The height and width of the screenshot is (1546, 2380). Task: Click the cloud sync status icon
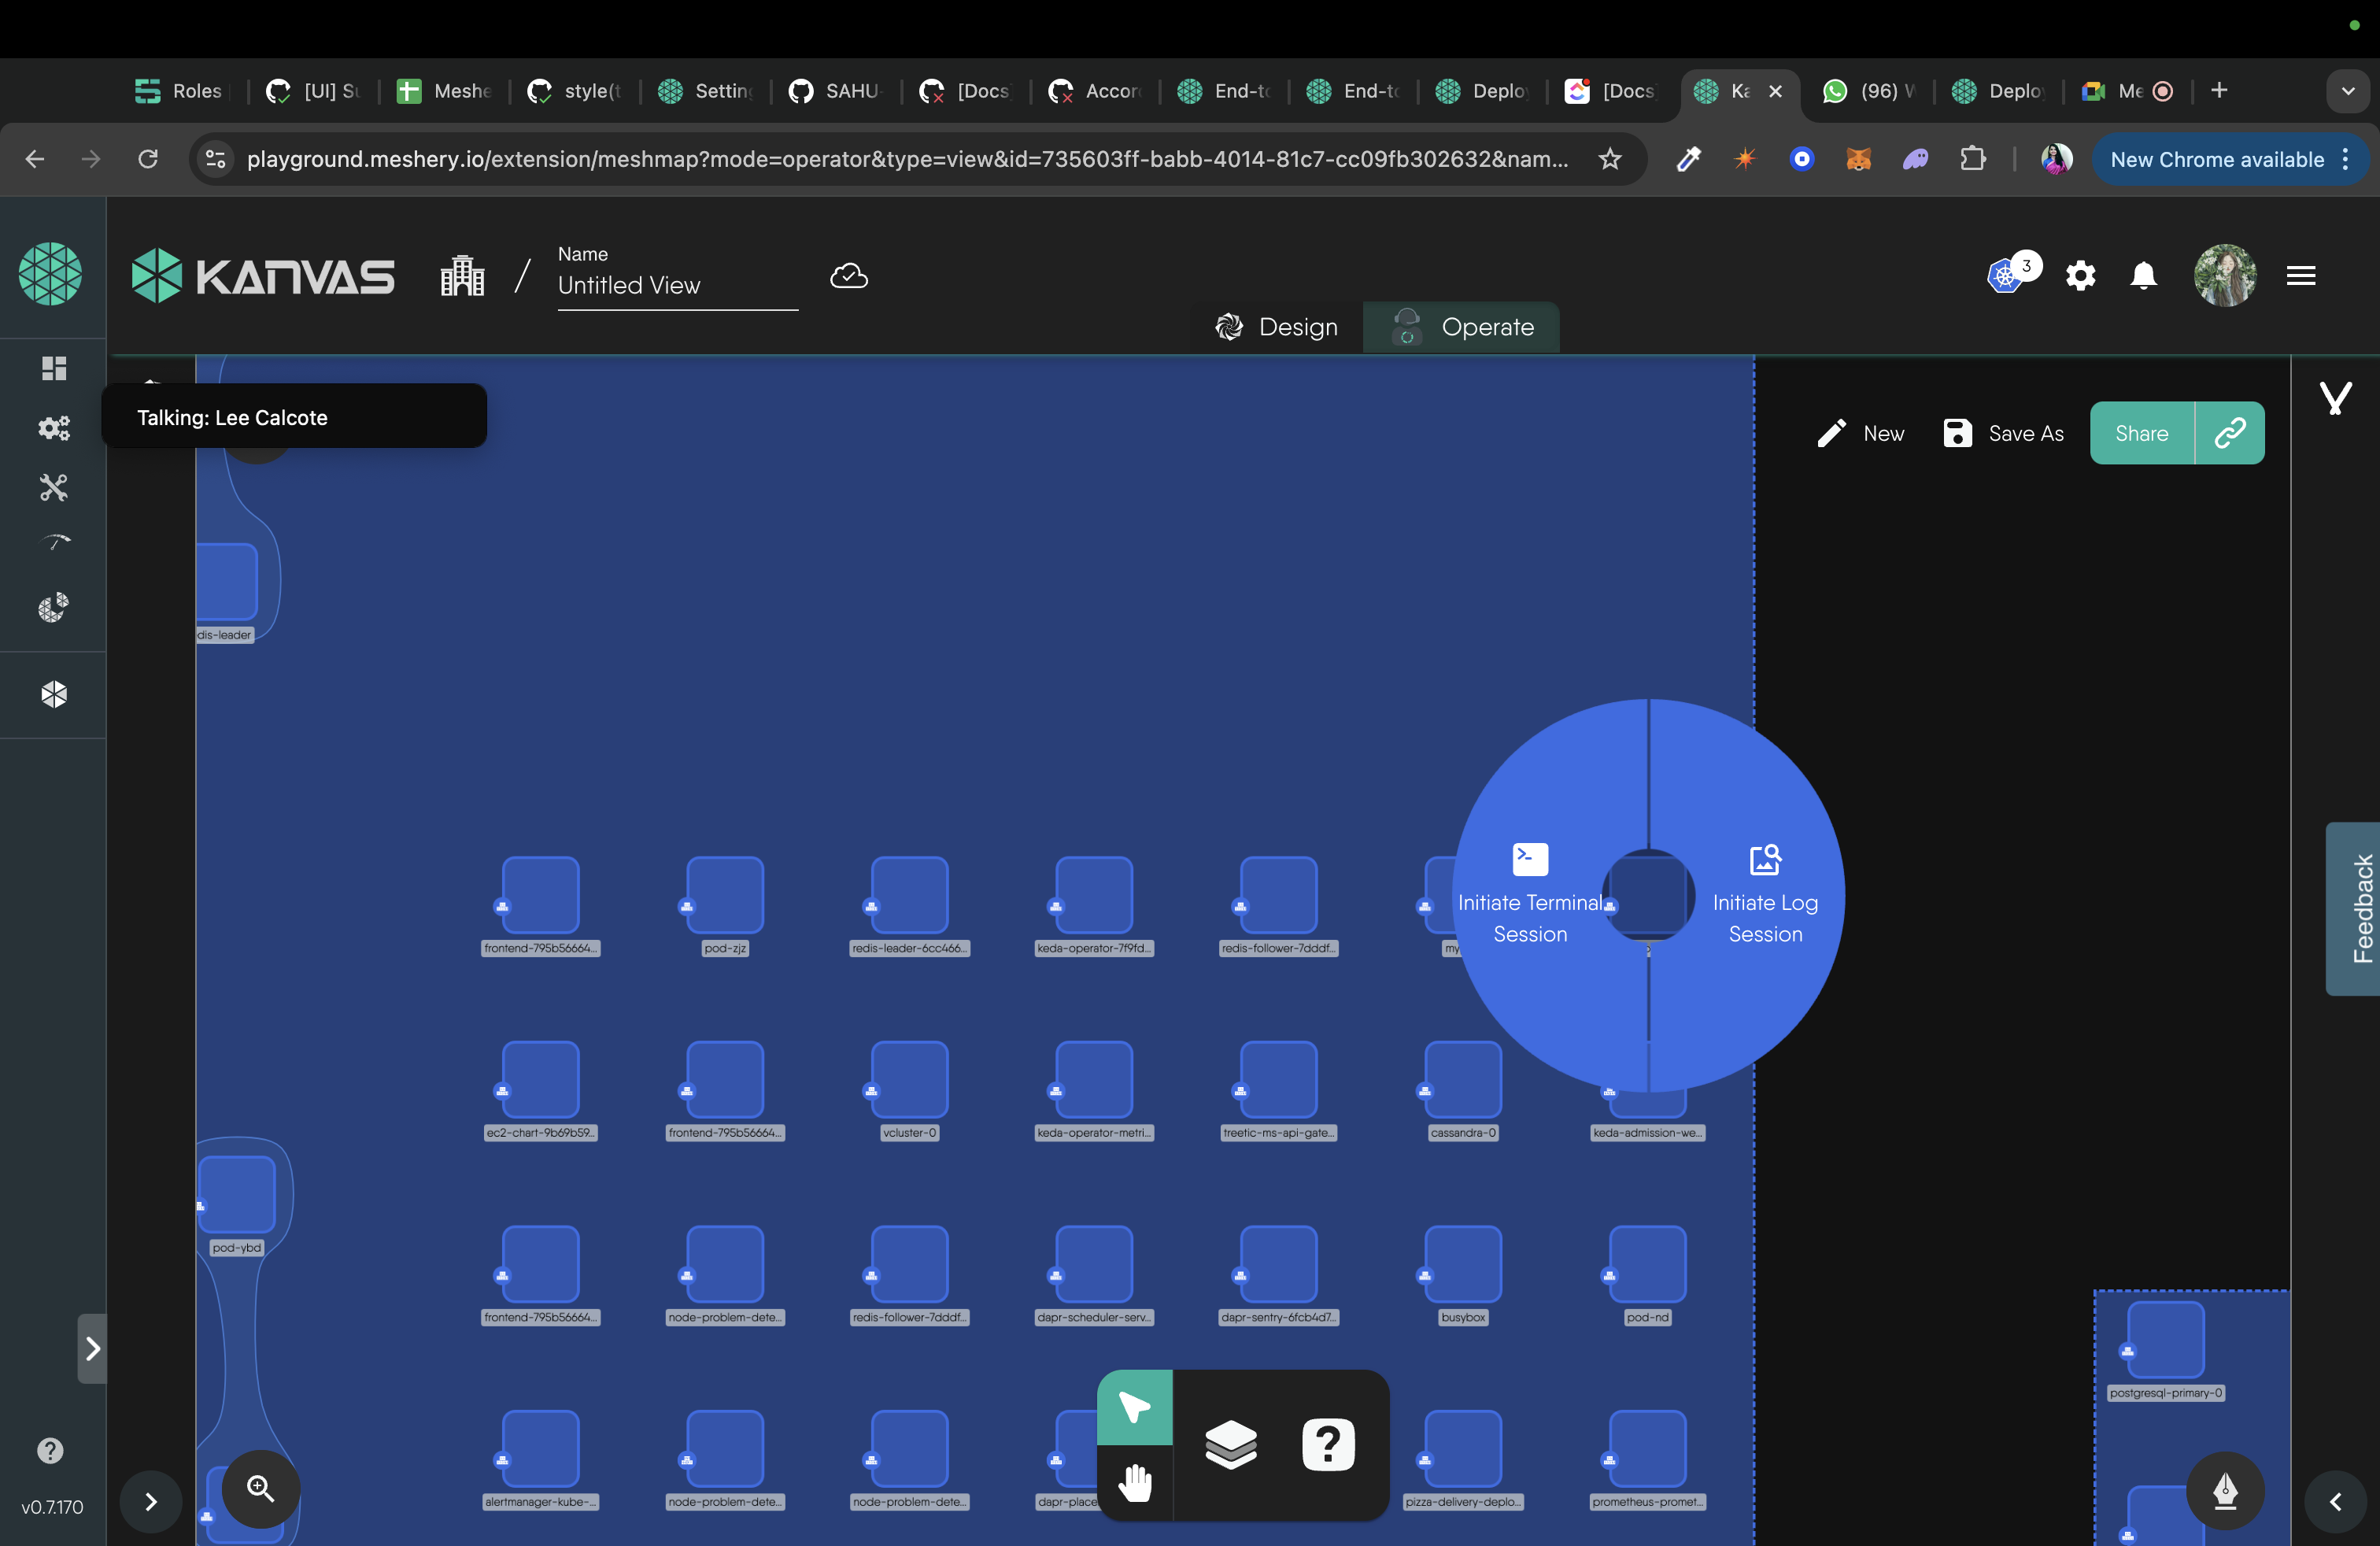(848, 276)
